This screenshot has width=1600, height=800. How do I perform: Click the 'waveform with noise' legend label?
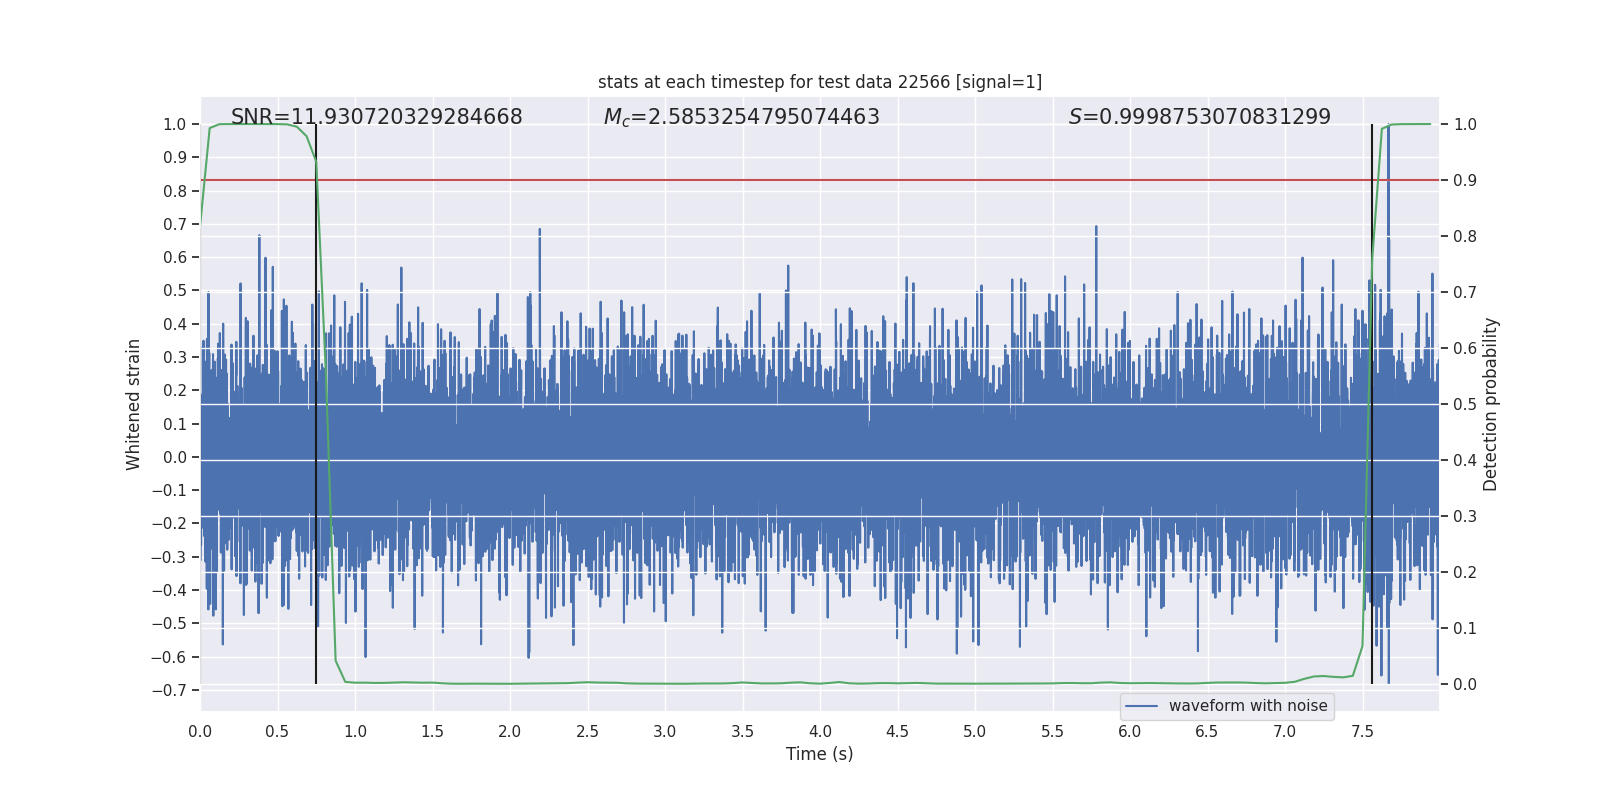pyautogui.click(x=1247, y=706)
